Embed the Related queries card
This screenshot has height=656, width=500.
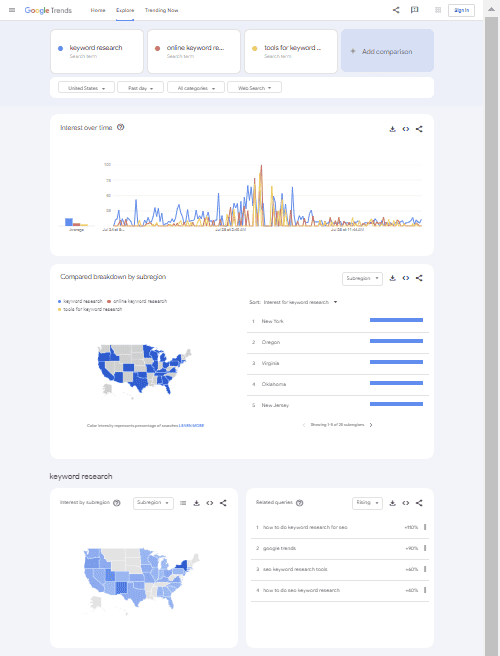[406, 503]
